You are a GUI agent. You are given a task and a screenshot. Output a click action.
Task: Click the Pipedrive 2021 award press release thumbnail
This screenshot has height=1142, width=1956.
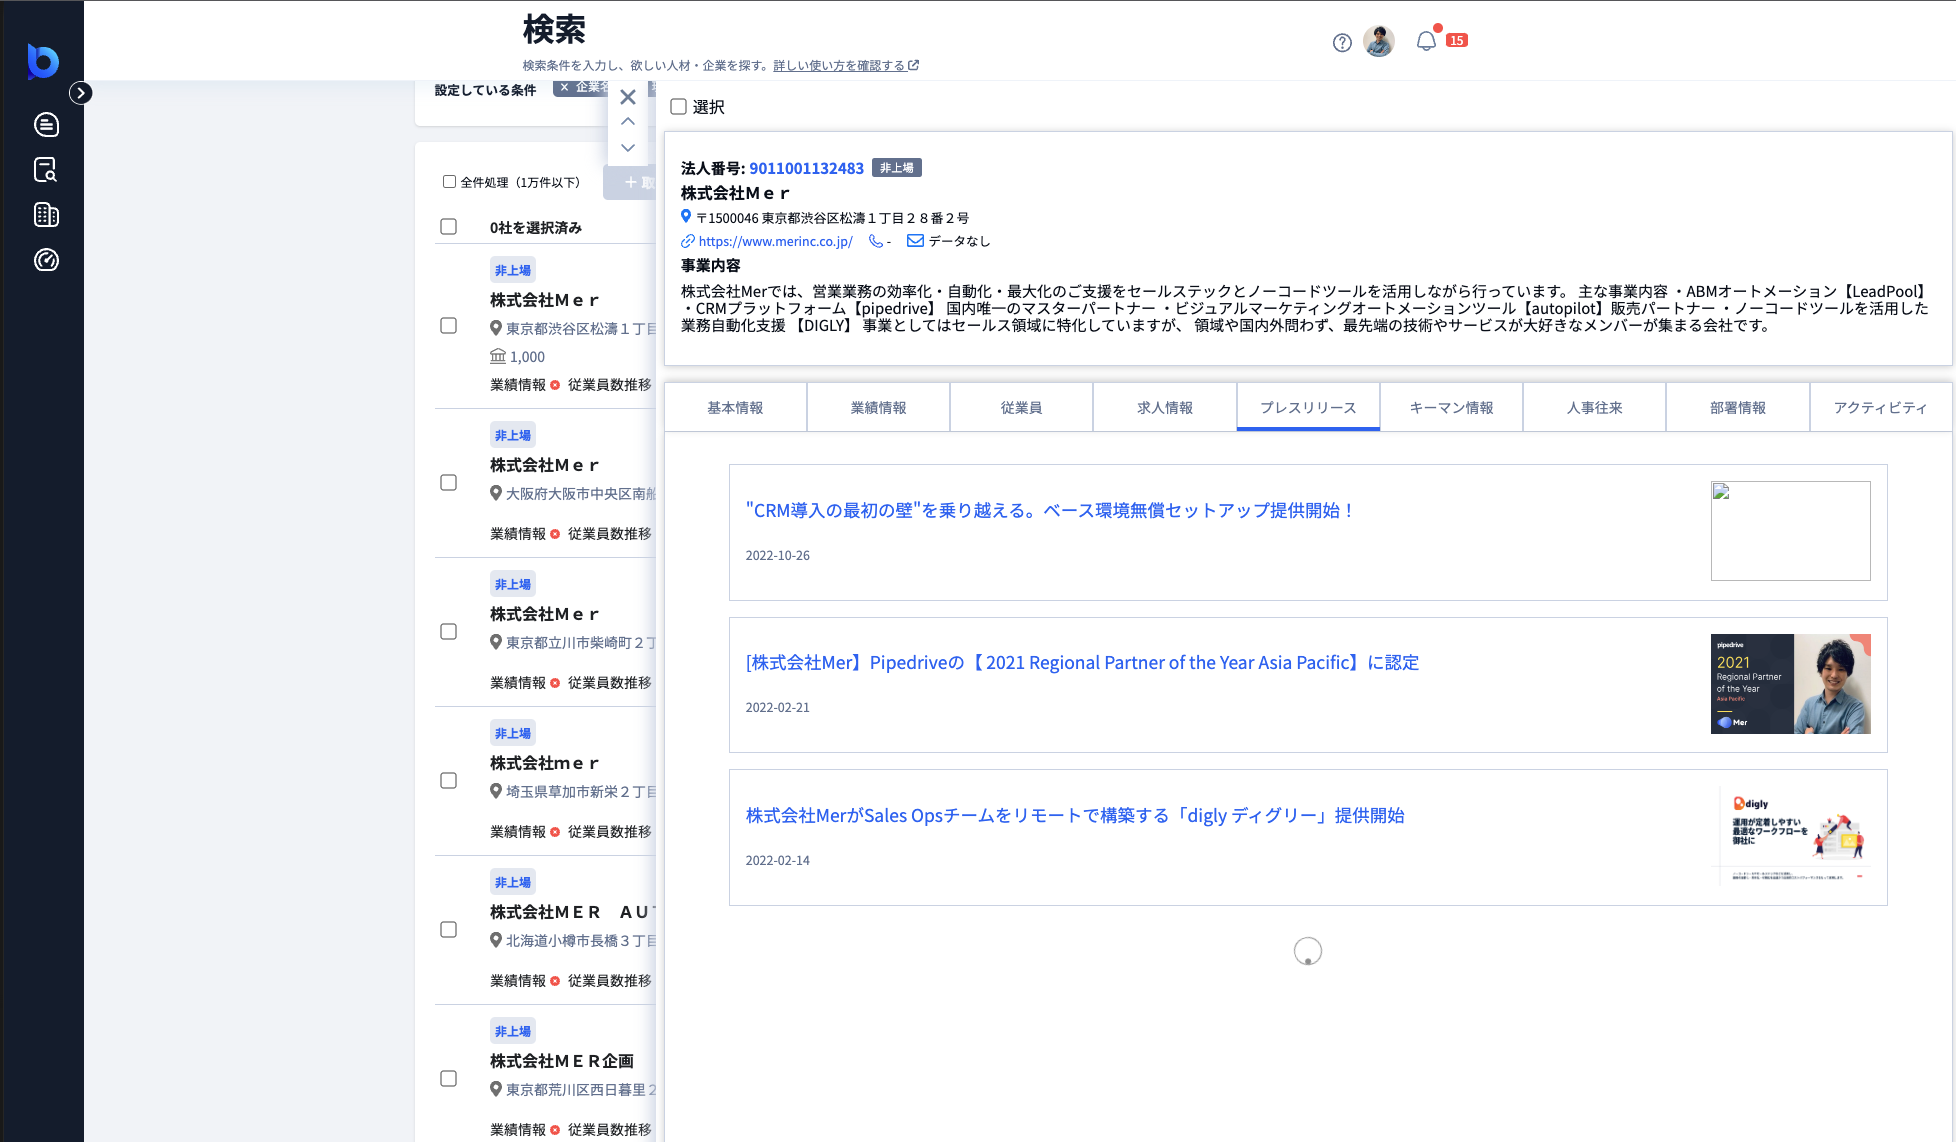pos(1790,684)
